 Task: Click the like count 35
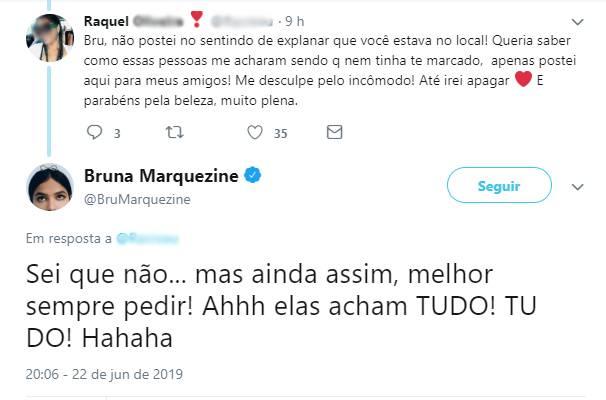click(x=280, y=133)
